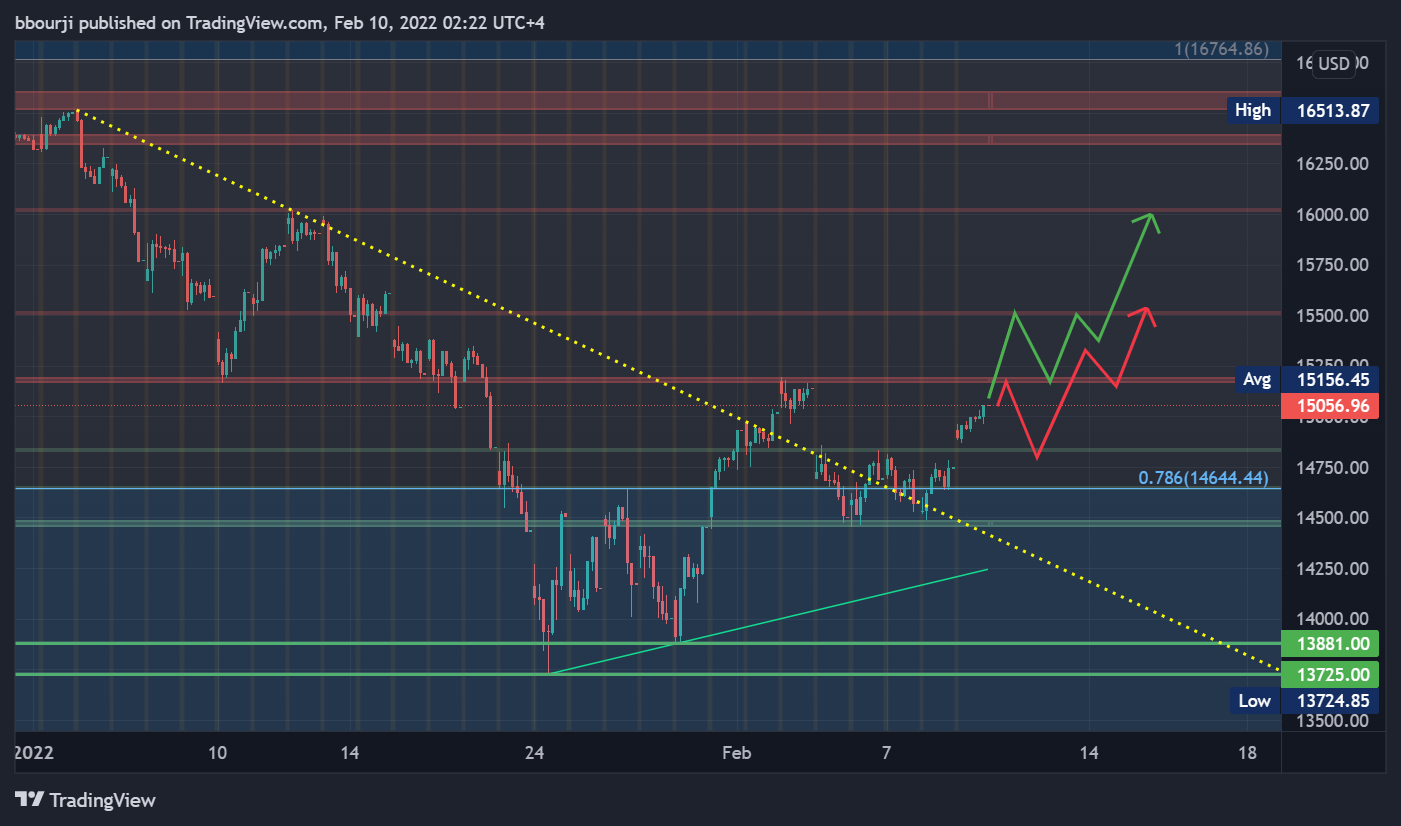Click the 10 date label
The height and width of the screenshot is (826, 1401).
[x=219, y=752]
